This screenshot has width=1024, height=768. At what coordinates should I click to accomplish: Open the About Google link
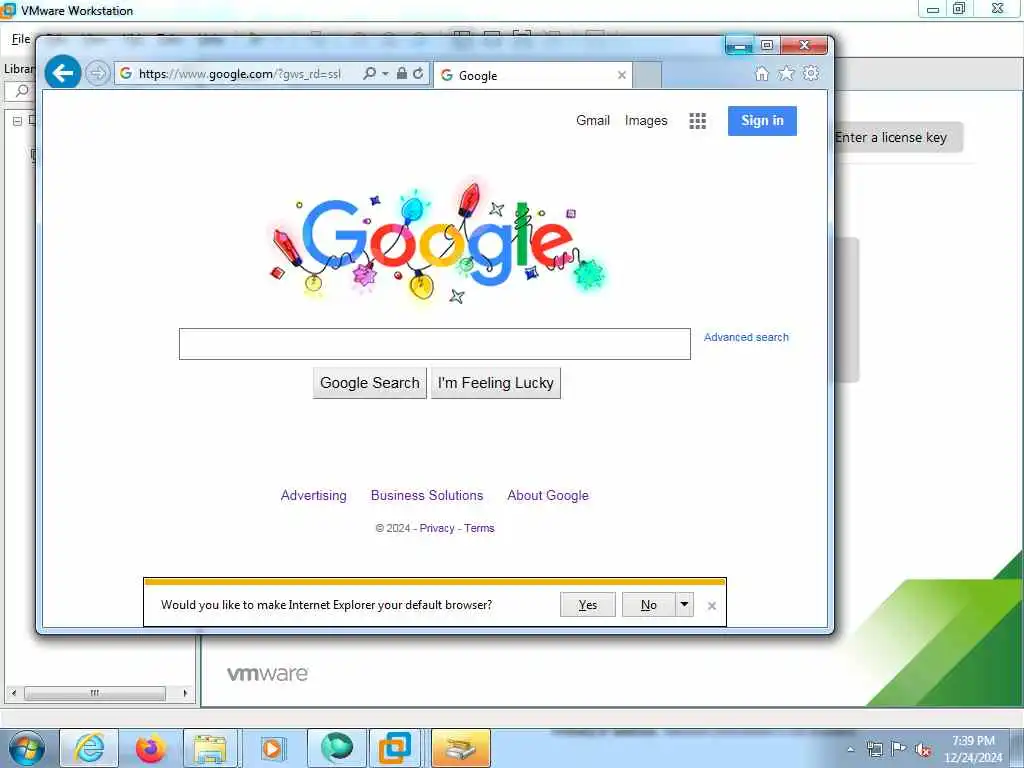548,496
